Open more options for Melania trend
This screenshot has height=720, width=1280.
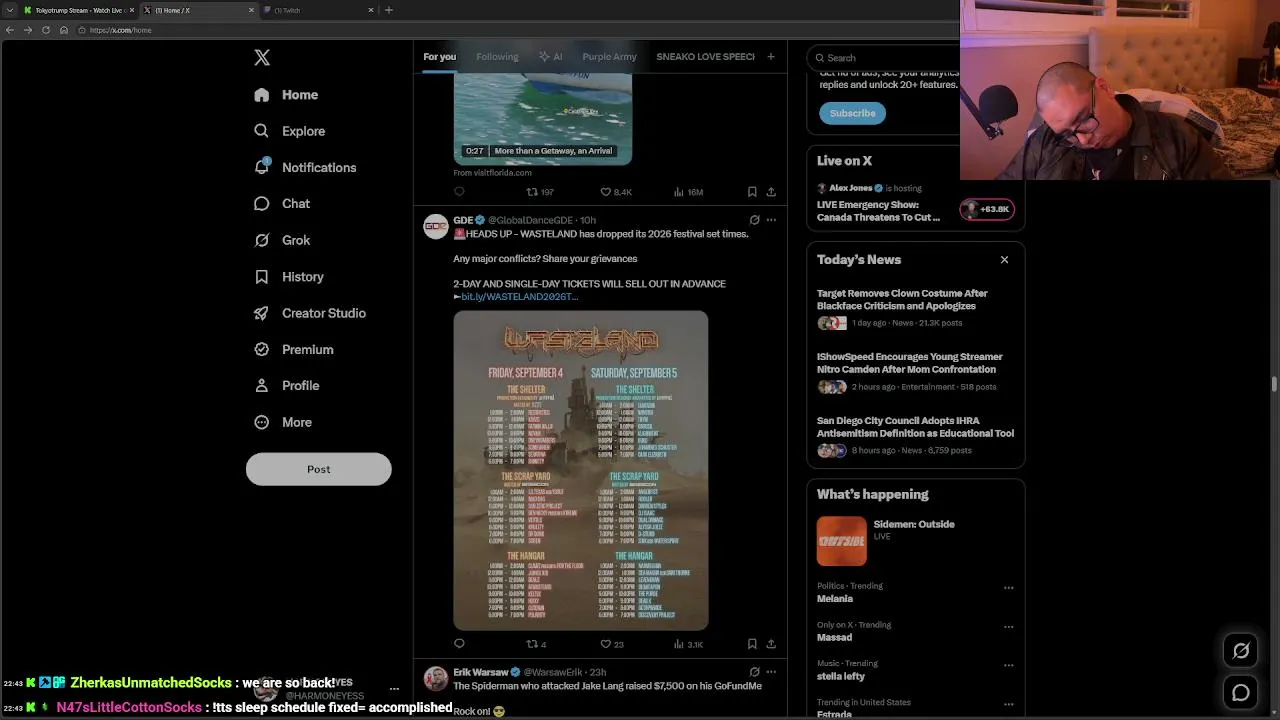click(x=1008, y=588)
